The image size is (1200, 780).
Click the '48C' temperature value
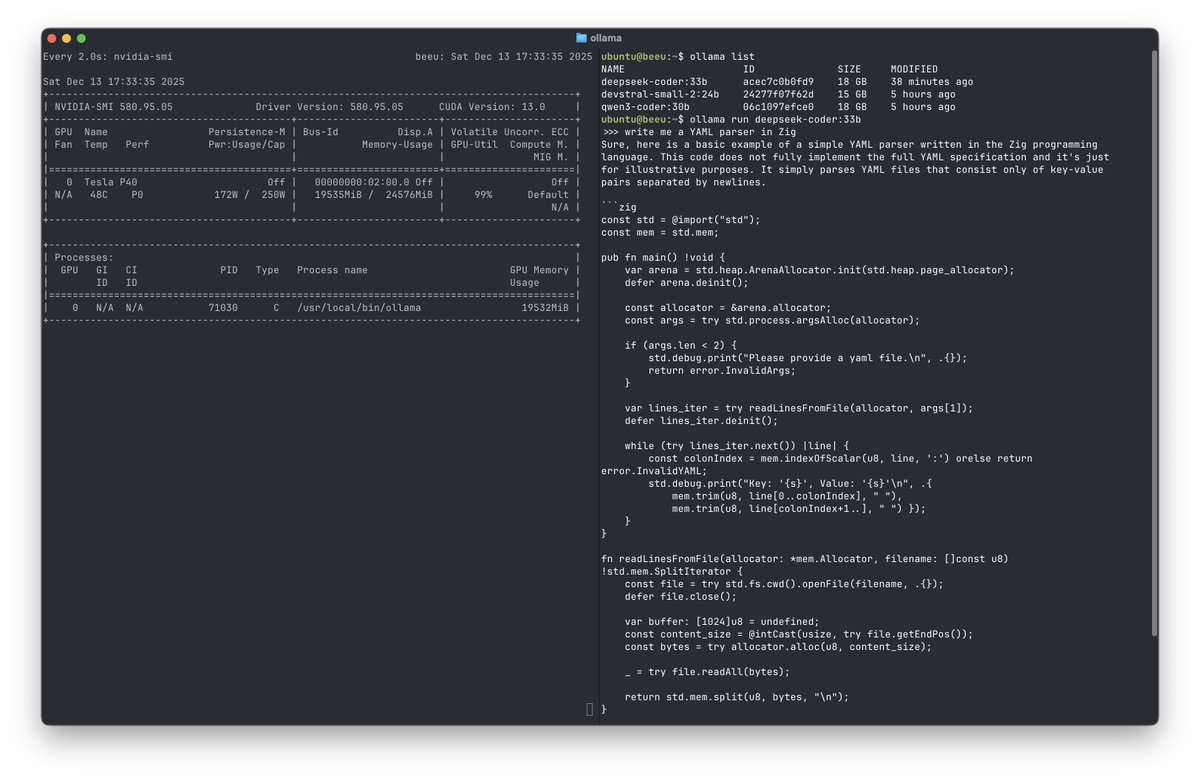[x=99, y=195]
